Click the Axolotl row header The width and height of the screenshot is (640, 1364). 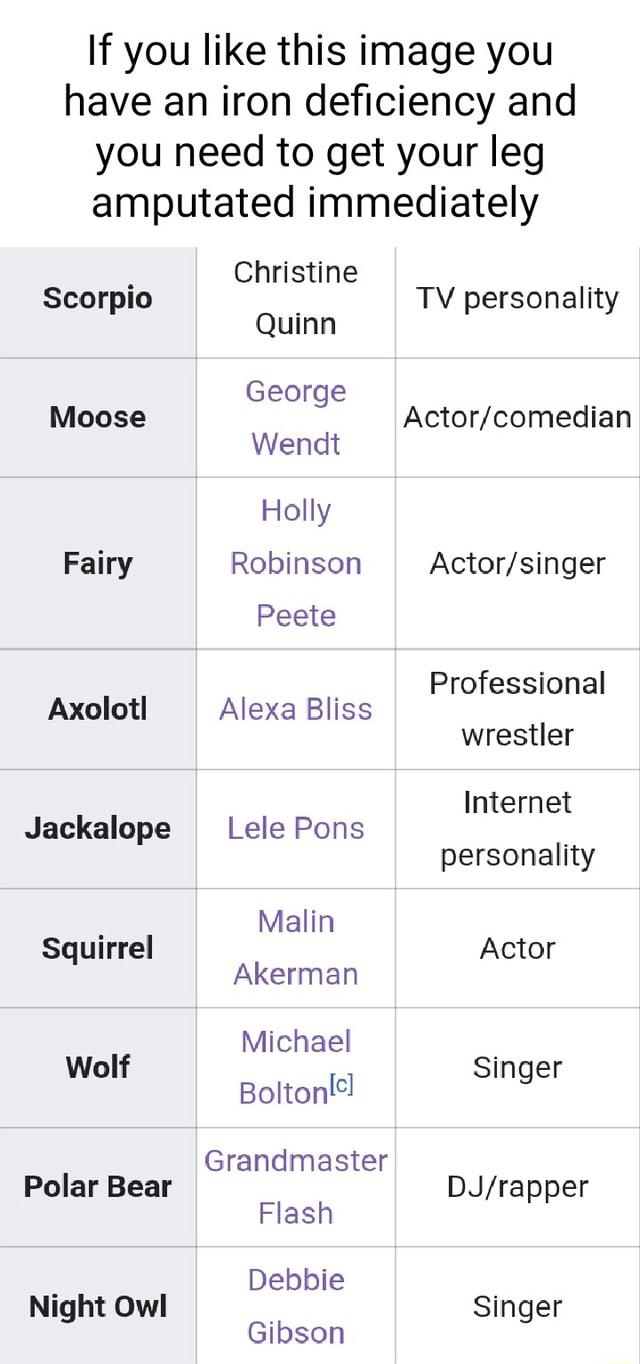pyautogui.click(x=98, y=709)
